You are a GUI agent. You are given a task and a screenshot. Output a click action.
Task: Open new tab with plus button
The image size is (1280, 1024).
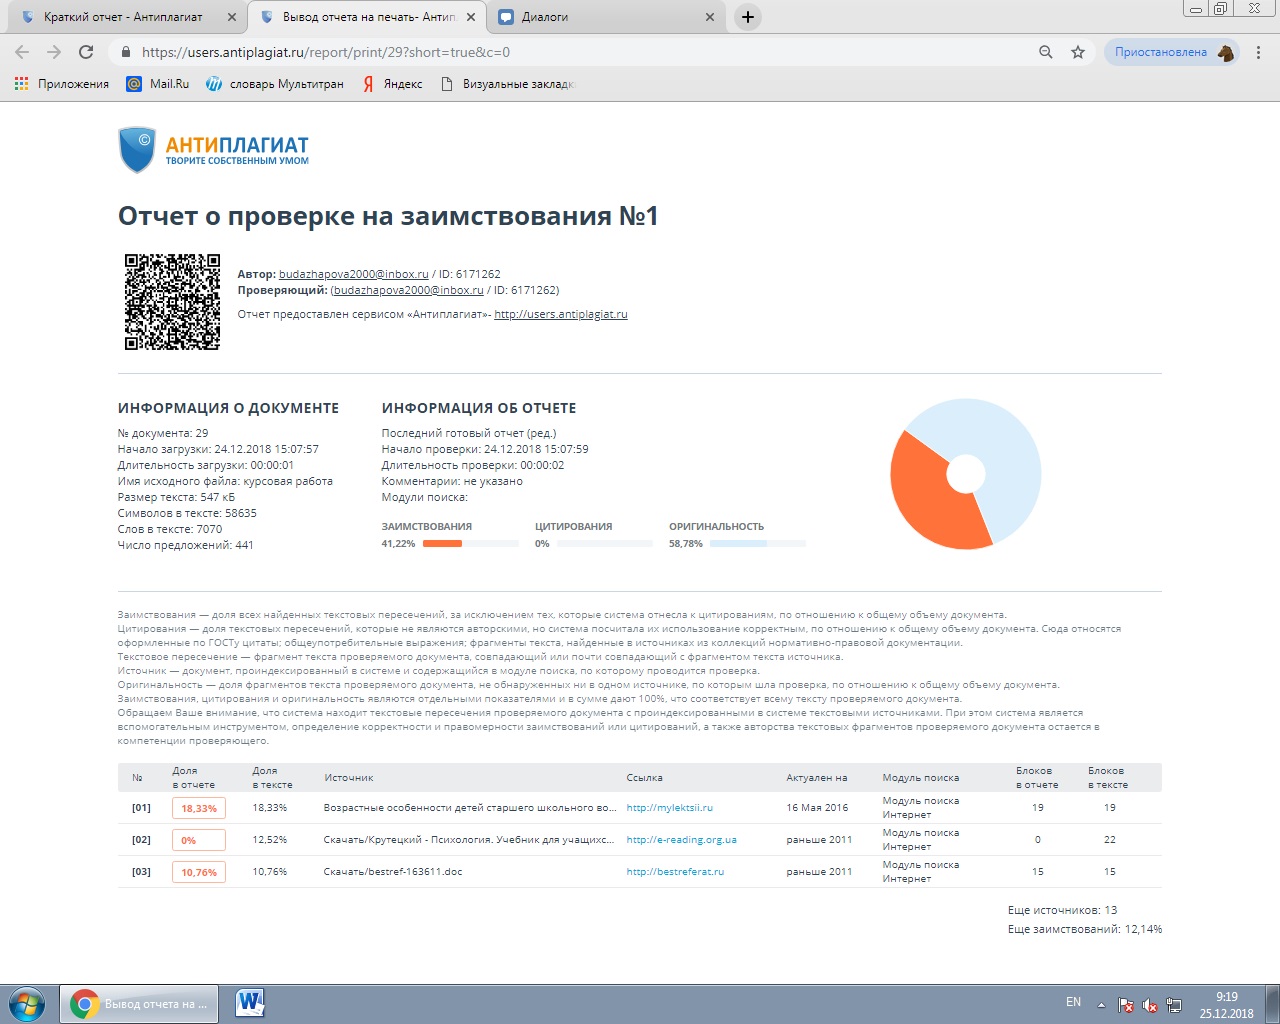click(x=747, y=17)
